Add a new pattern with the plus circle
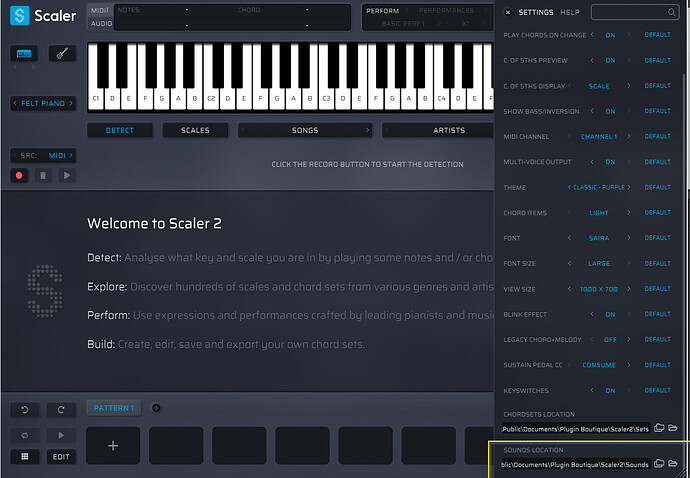Viewport: 690px width, 478px height. point(156,408)
